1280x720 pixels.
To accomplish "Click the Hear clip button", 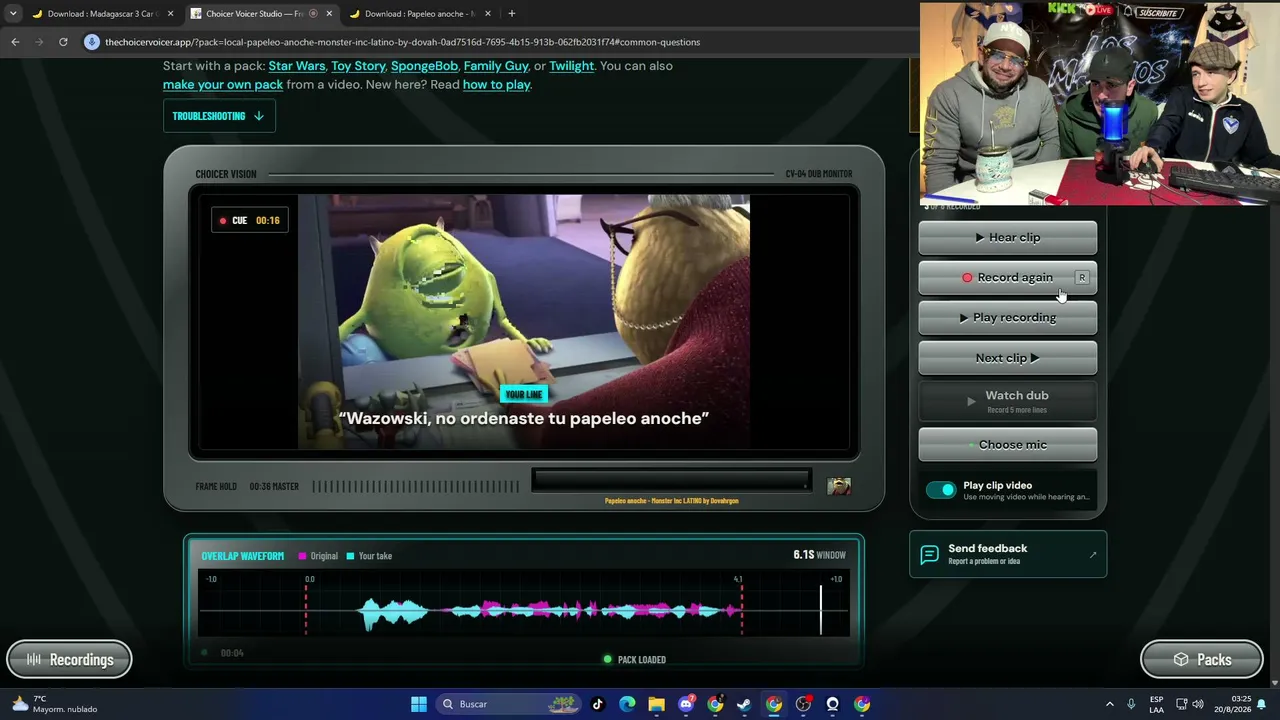I will pyautogui.click(x=1008, y=238).
